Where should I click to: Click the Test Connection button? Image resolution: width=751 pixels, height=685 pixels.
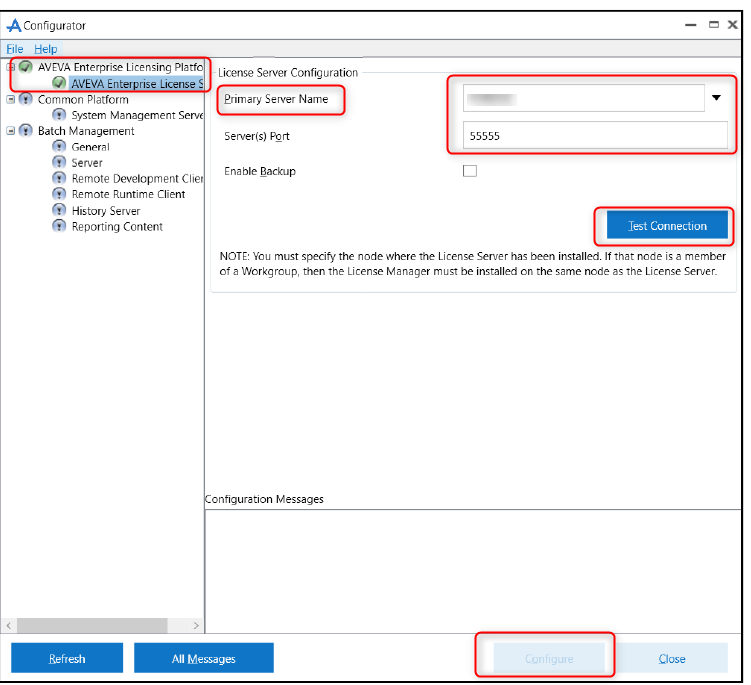point(667,226)
